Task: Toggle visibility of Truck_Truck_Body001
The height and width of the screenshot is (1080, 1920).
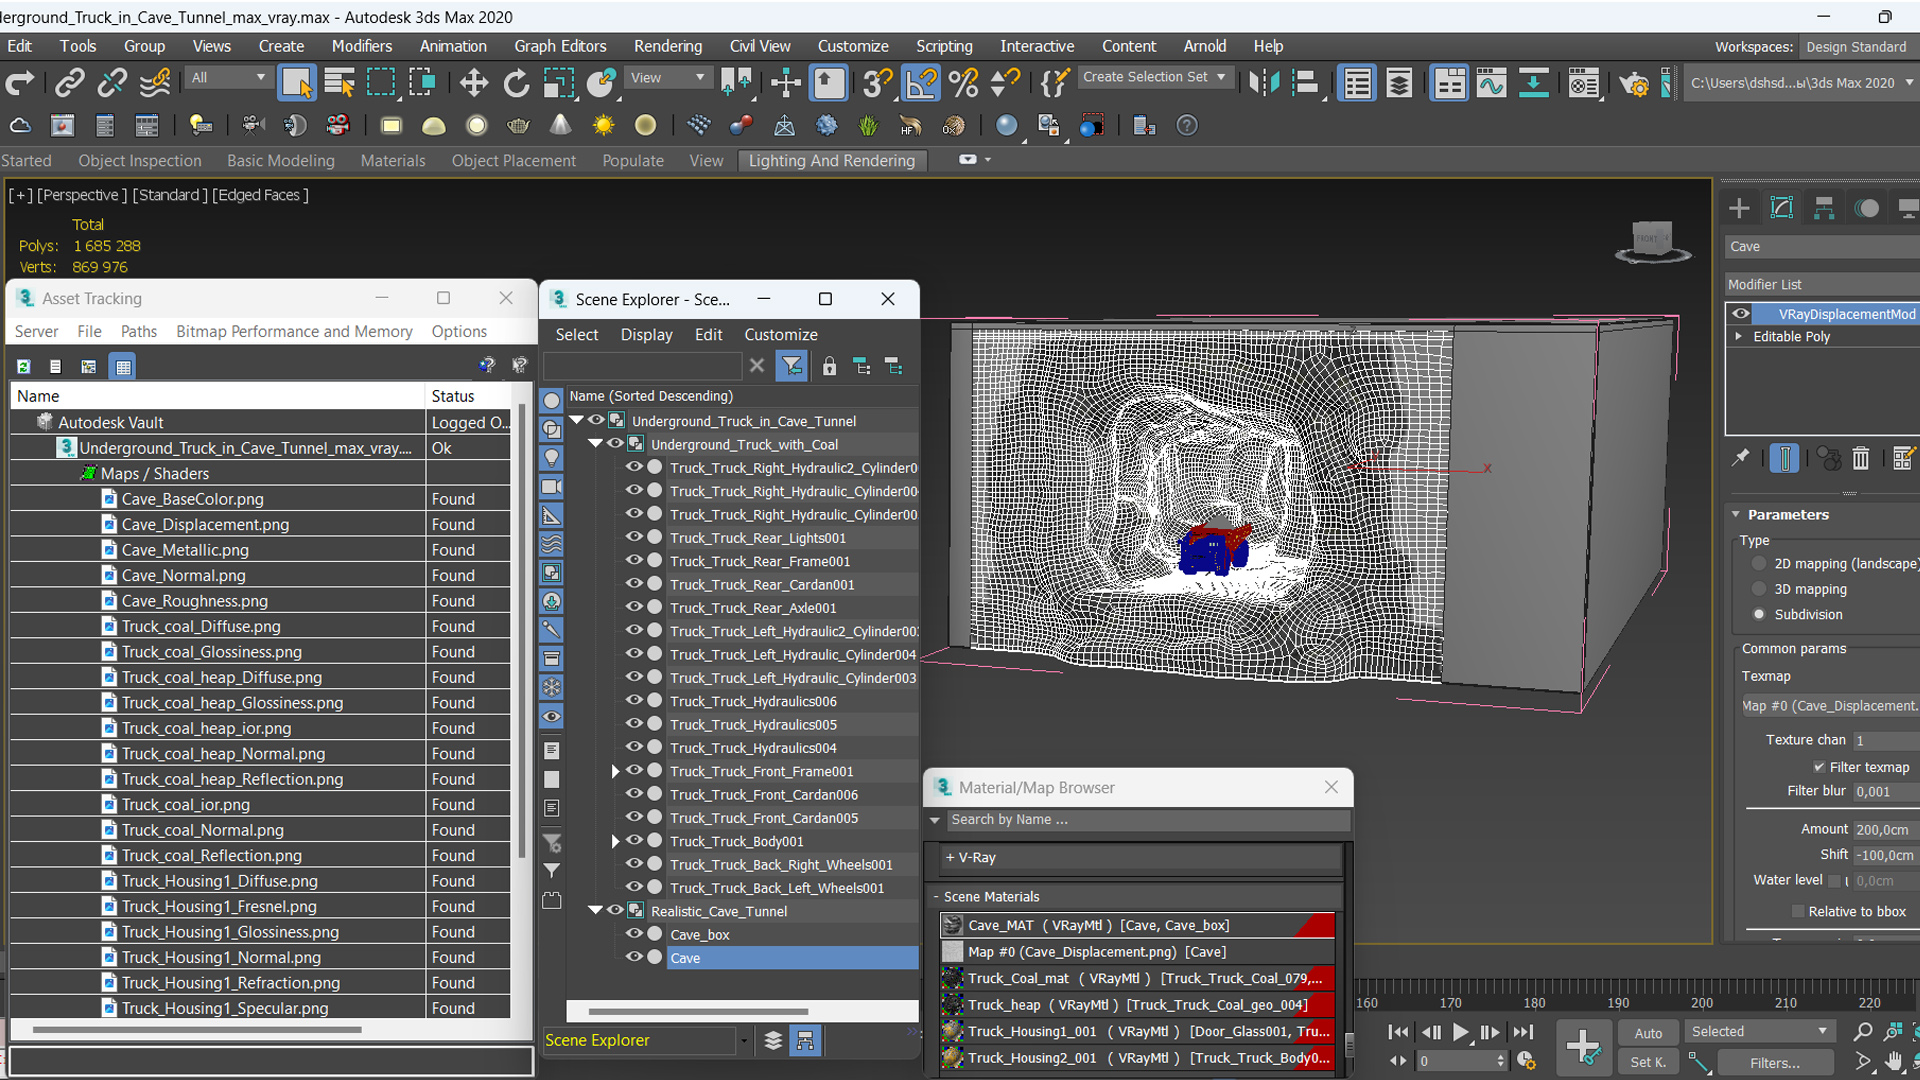Action: coord(634,841)
